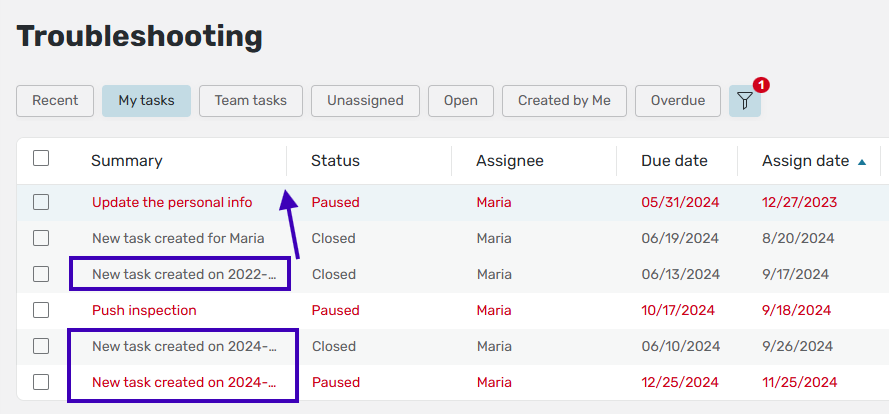Check the box for New task created for Maria
The image size is (889, 414).
(x=41, y=238)
